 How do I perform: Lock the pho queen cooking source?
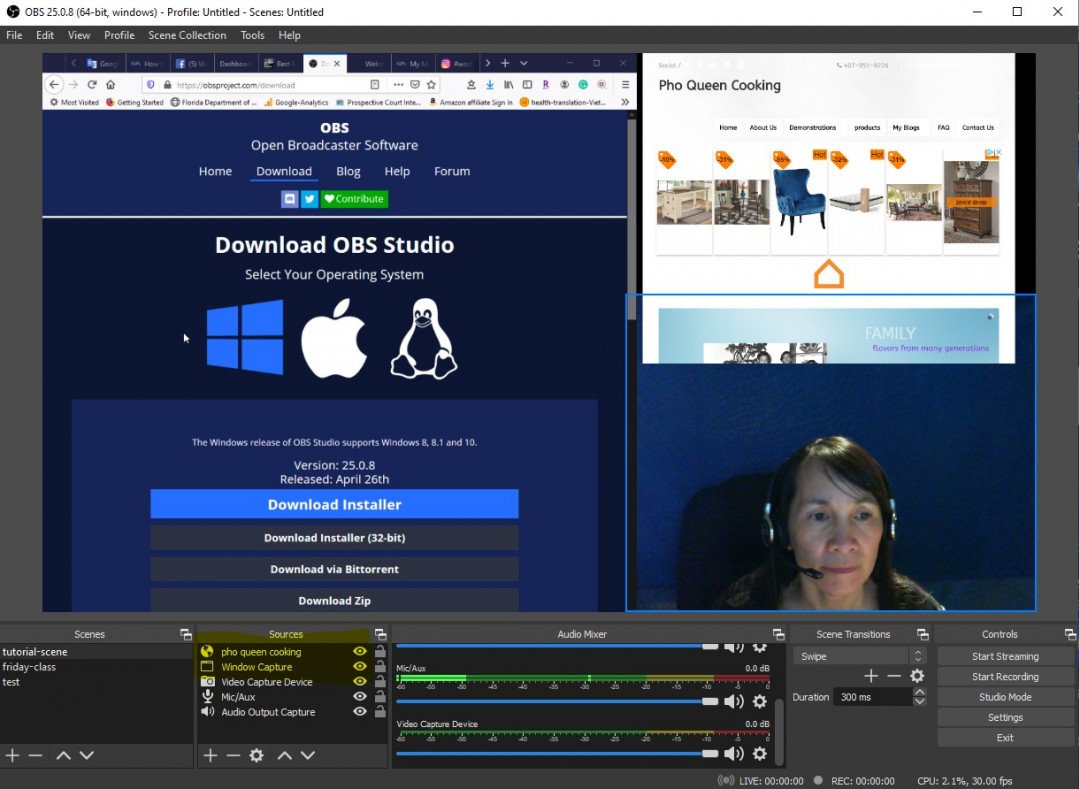pyautogui.click(x=380, y=651)
